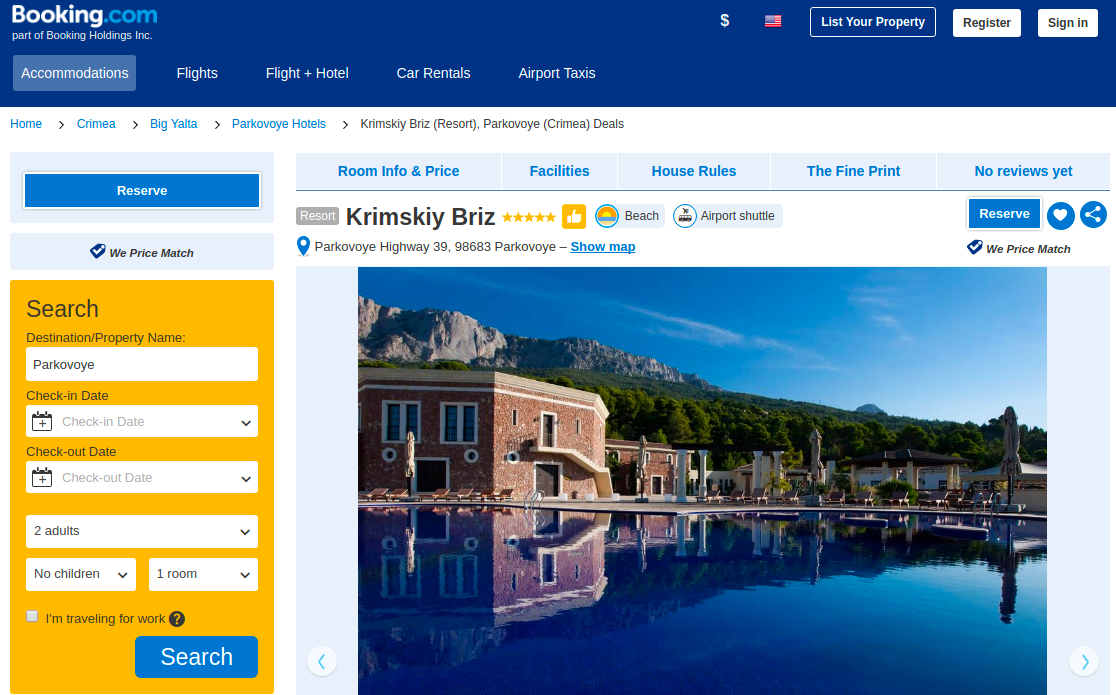This screenshot has width=1116, height=695.
Task: Click the check-out calendar icon
Action: point(42,477)
